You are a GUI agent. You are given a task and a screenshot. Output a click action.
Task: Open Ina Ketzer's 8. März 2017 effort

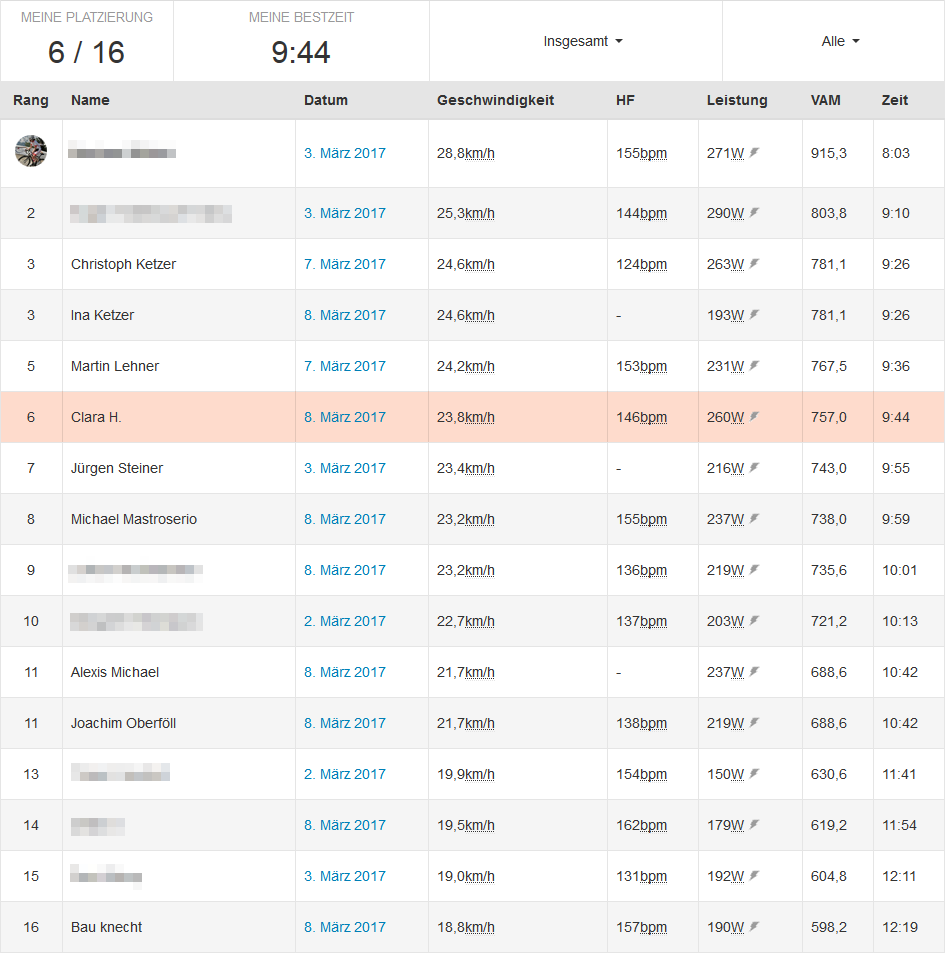click(x=344, y=315)
